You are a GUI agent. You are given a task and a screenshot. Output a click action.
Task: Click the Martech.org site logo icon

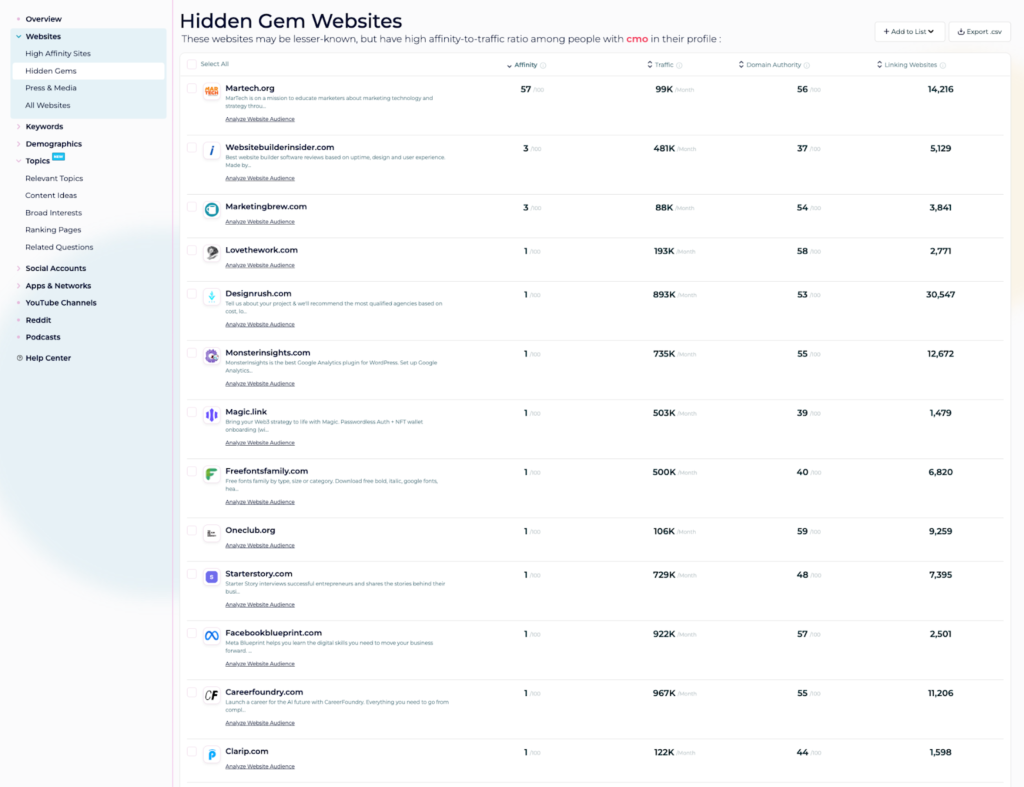pyautogui.click(x=211, y=92)
